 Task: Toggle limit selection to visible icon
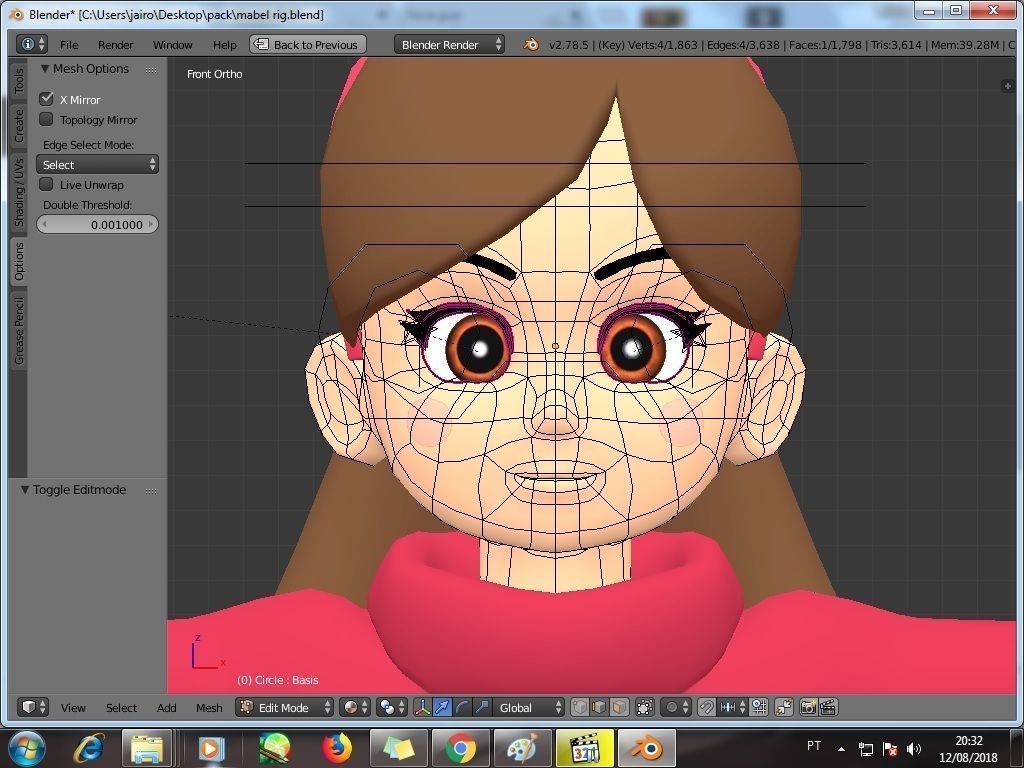pyautogui.click(x=645, y=707)
